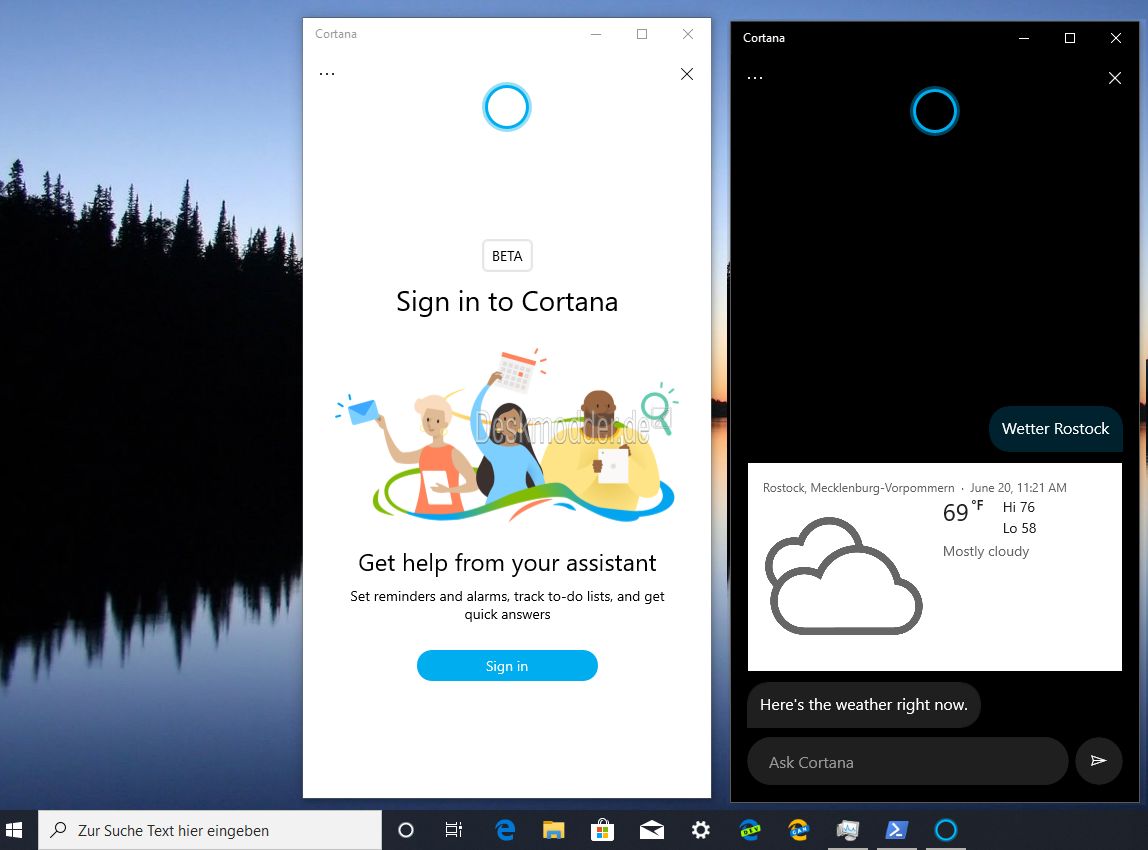The height and width of the screenshot is (850, 1148).
Task: Click 'Rostock, Mecklenburg-Vorpommern' location text
Action: pyautogui.click(x=858, y=488)
